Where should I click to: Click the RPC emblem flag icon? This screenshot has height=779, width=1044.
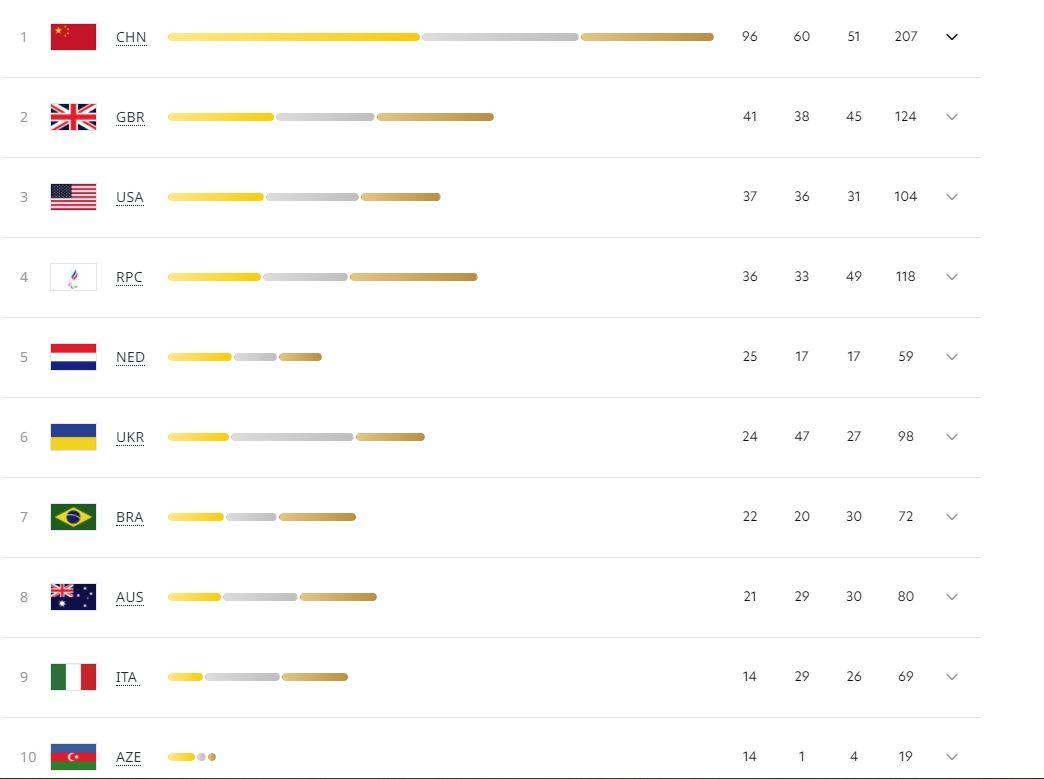[73, 277]
